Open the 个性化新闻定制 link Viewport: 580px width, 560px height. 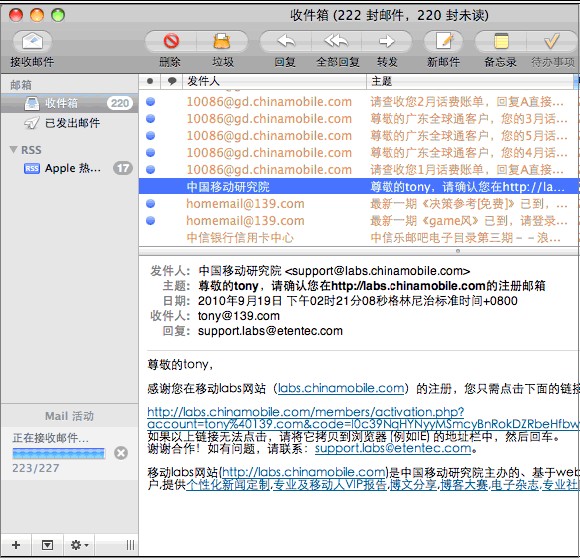[x=228, y=484]
